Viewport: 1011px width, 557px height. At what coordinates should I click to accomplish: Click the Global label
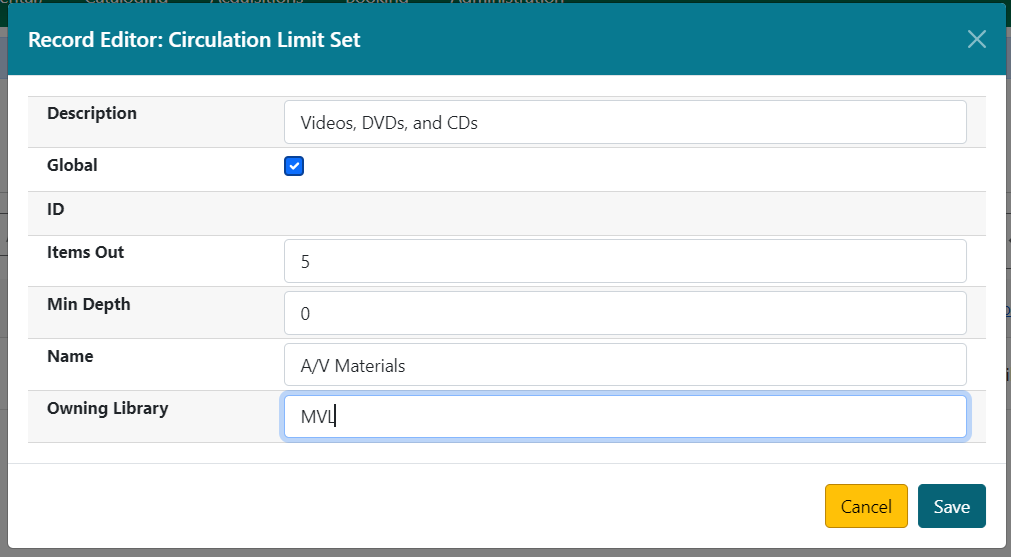click(x=72, y=165)
